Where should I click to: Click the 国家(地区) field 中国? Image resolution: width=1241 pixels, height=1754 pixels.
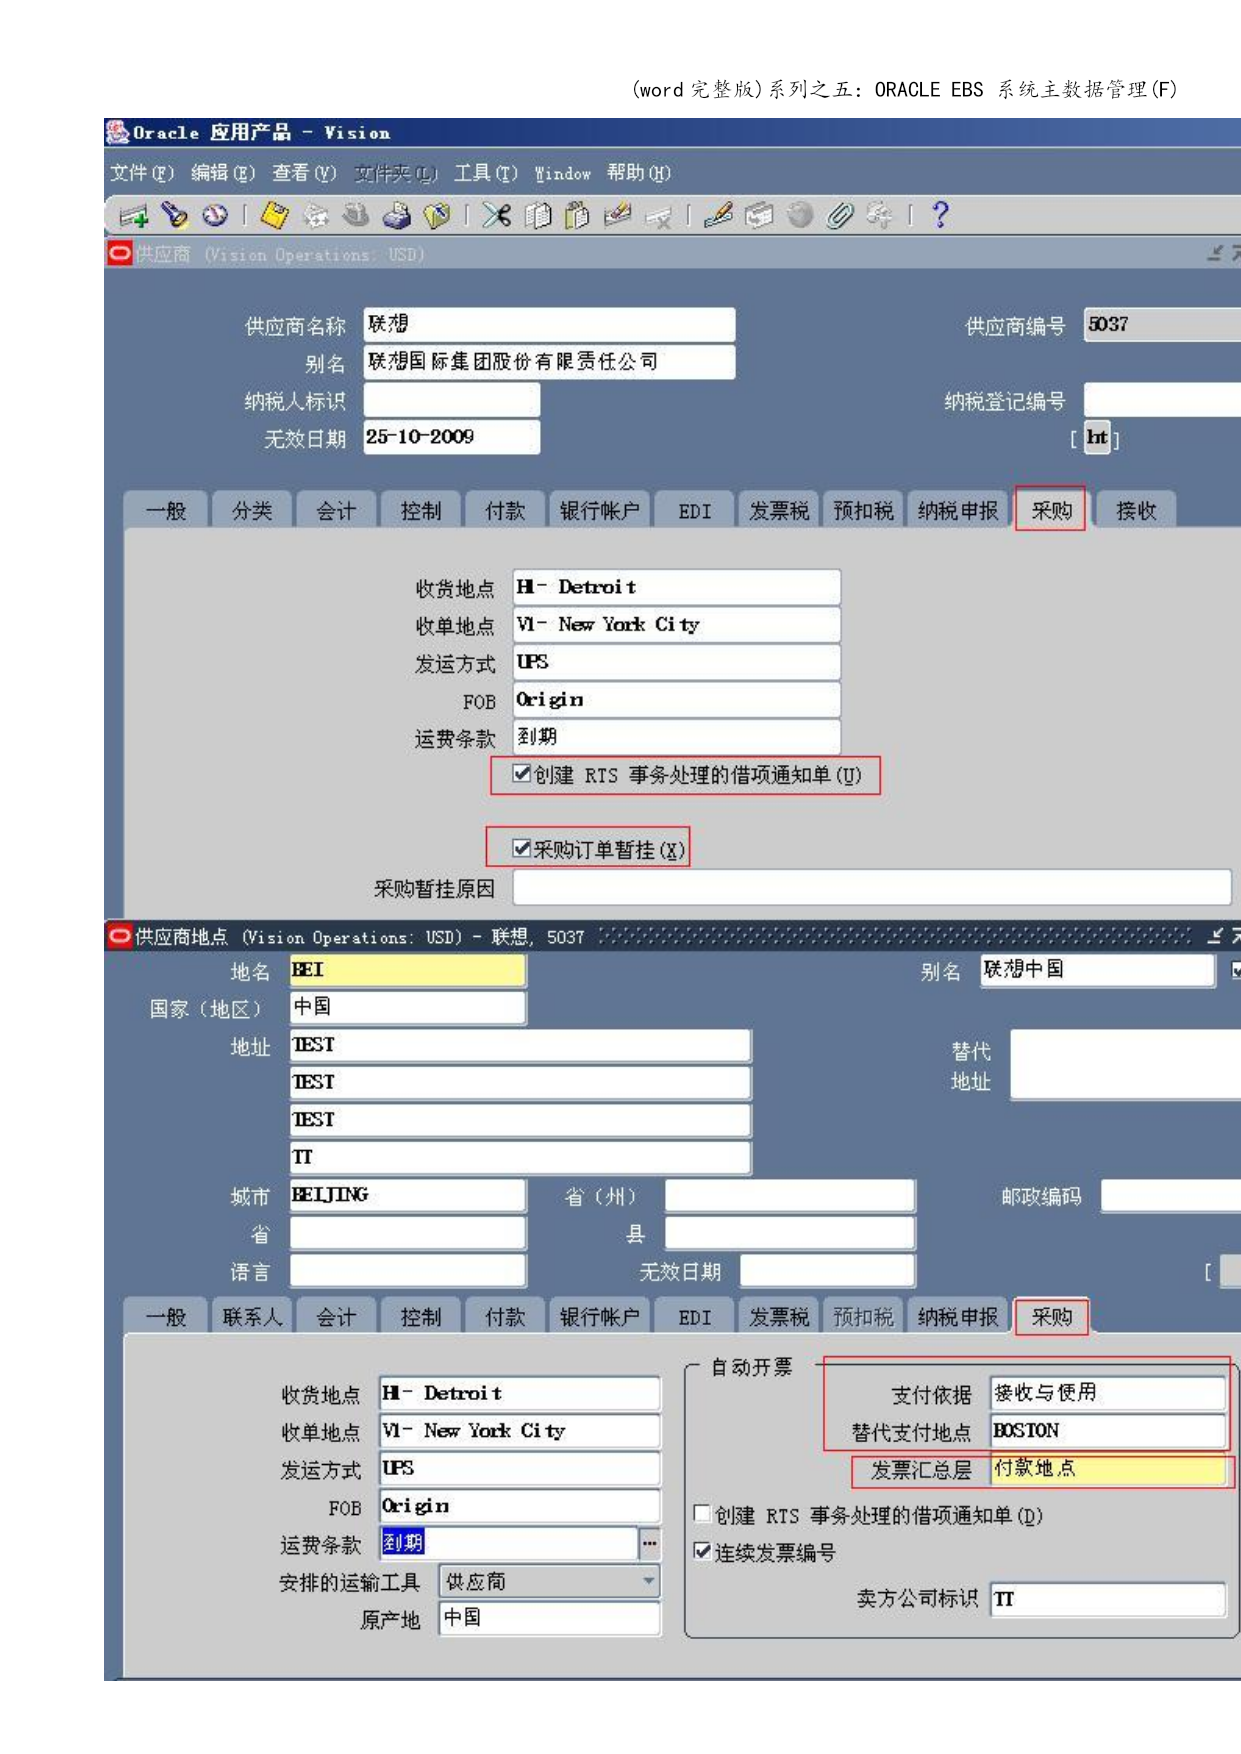[x=407, y=1007]
